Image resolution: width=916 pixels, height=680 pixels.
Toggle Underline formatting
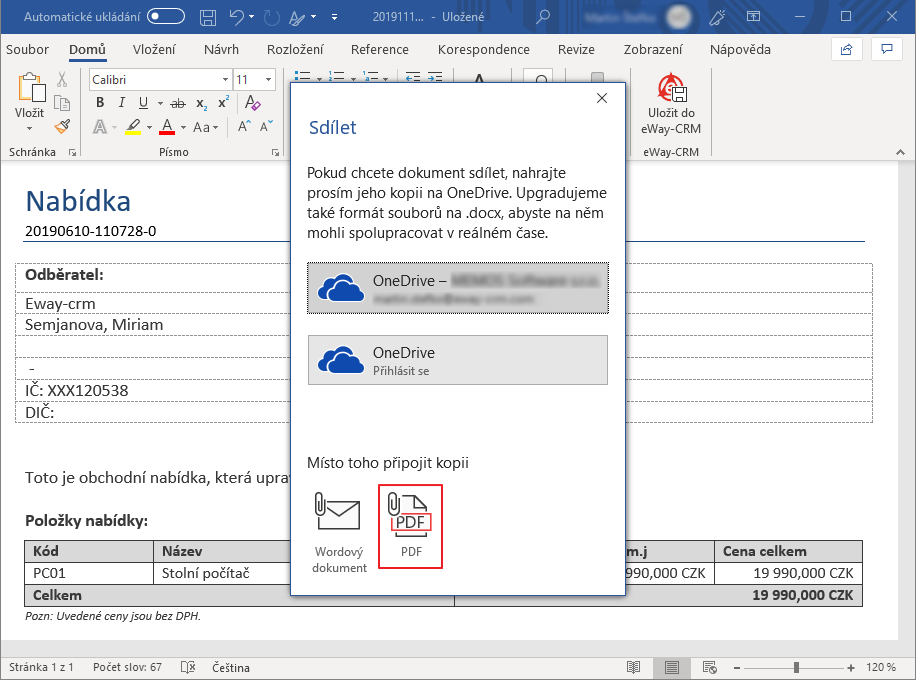143,103
